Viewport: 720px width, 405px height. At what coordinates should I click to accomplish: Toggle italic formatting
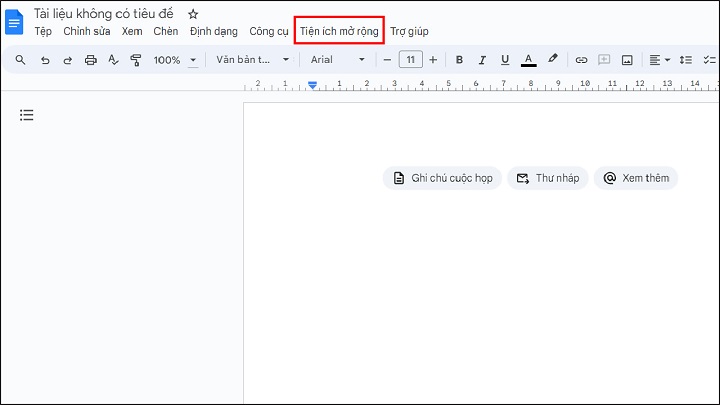(x=482, y=60)
